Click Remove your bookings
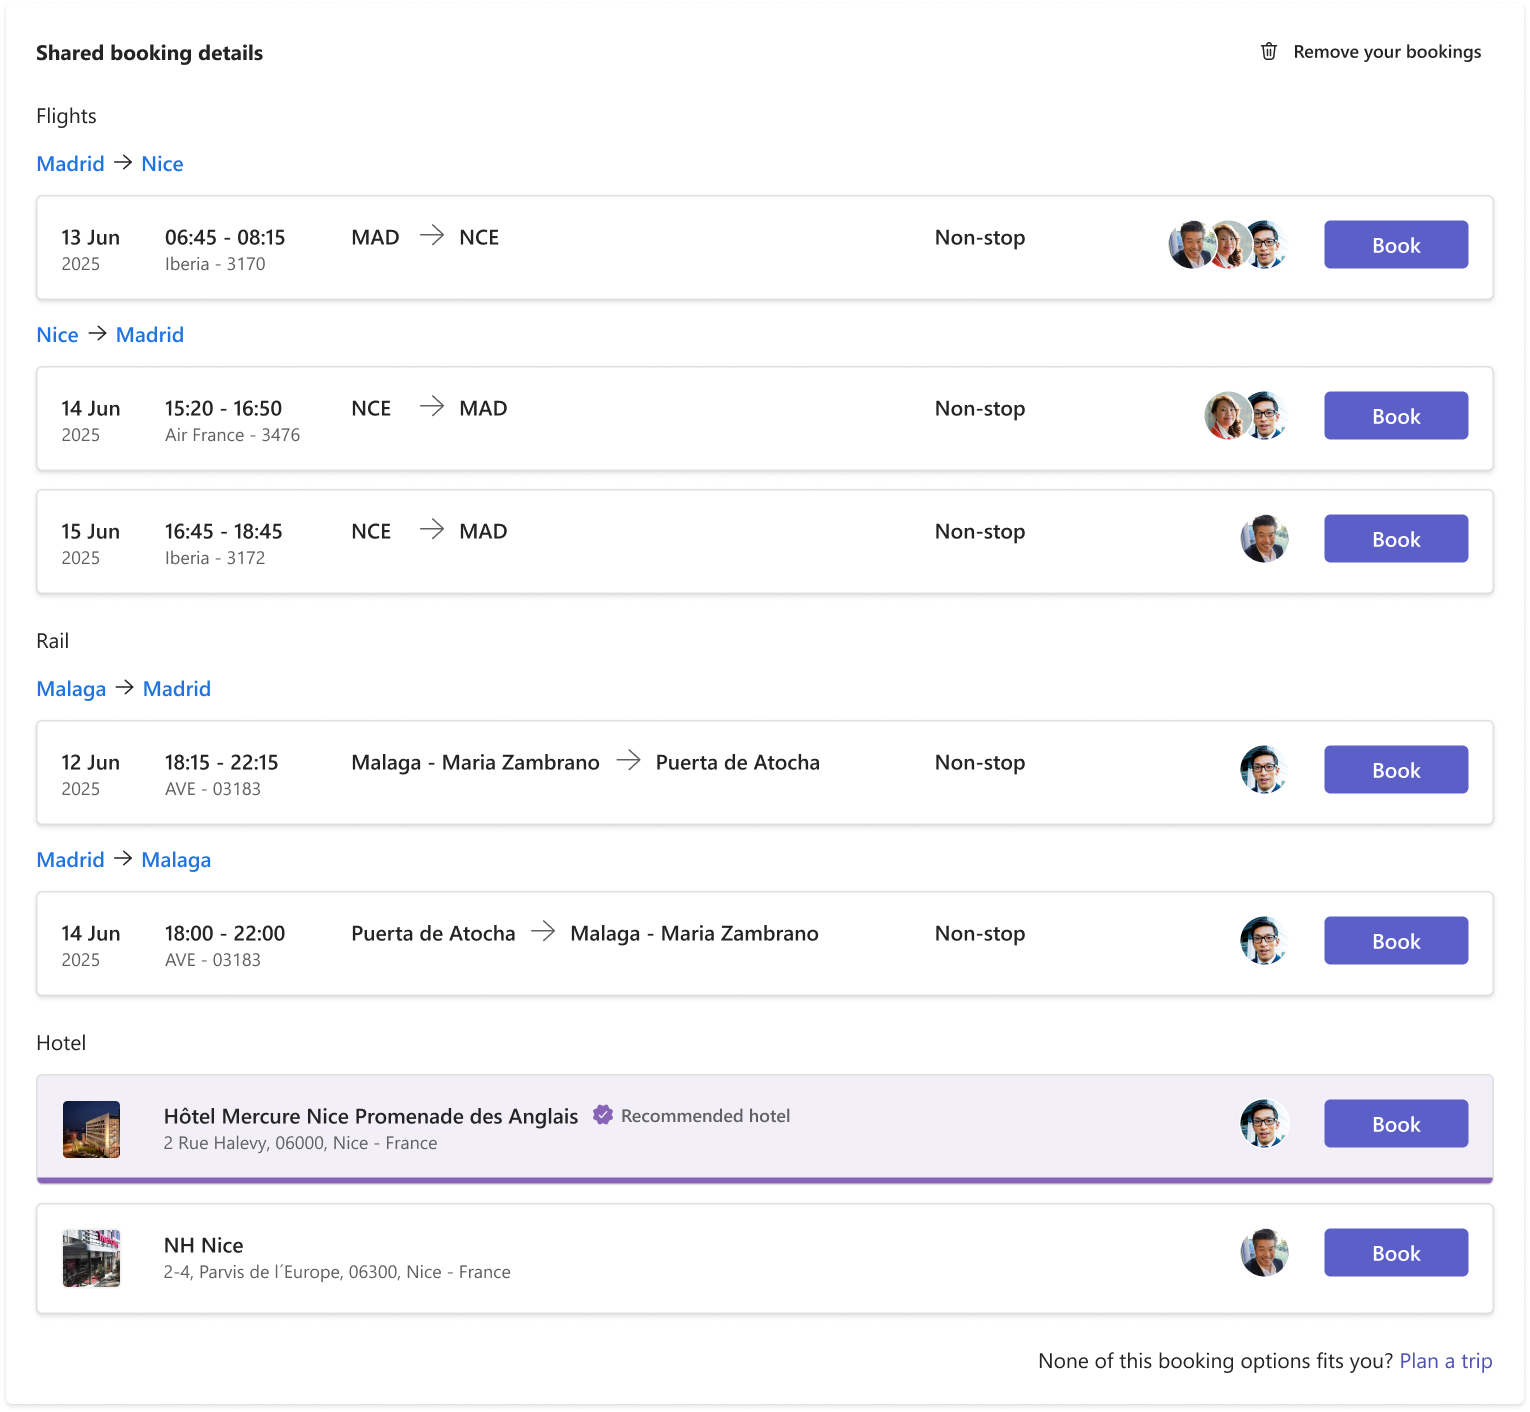Screen dimensions: 1530x1412 click(x=1386, y=52)
